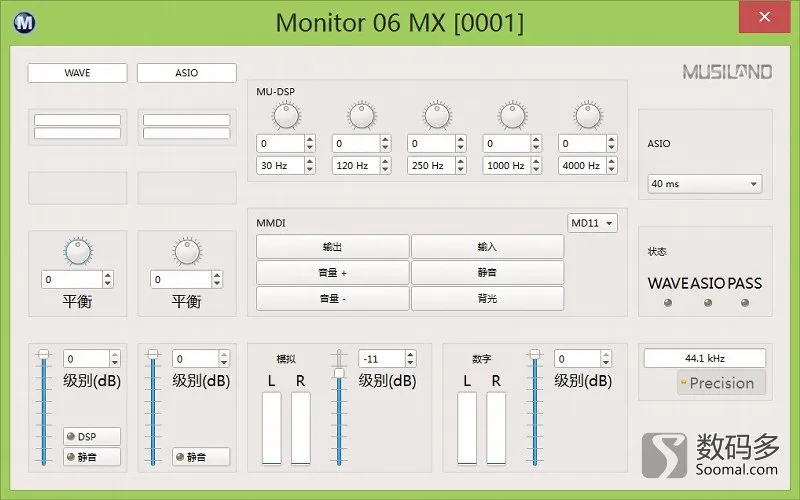Viewport: 800px width, 500px height.
Task: Close the Monitor 06 MX window
Action: pyautogui.click(x=764, y=17)
